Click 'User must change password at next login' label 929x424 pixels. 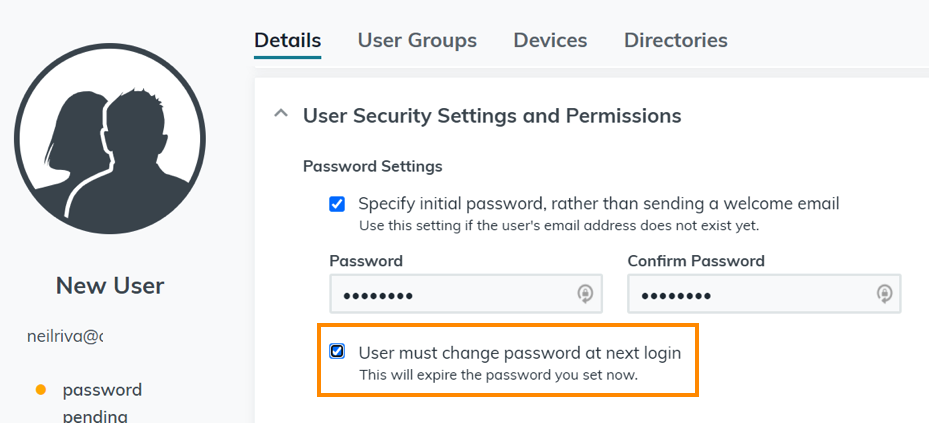(519, 353)
